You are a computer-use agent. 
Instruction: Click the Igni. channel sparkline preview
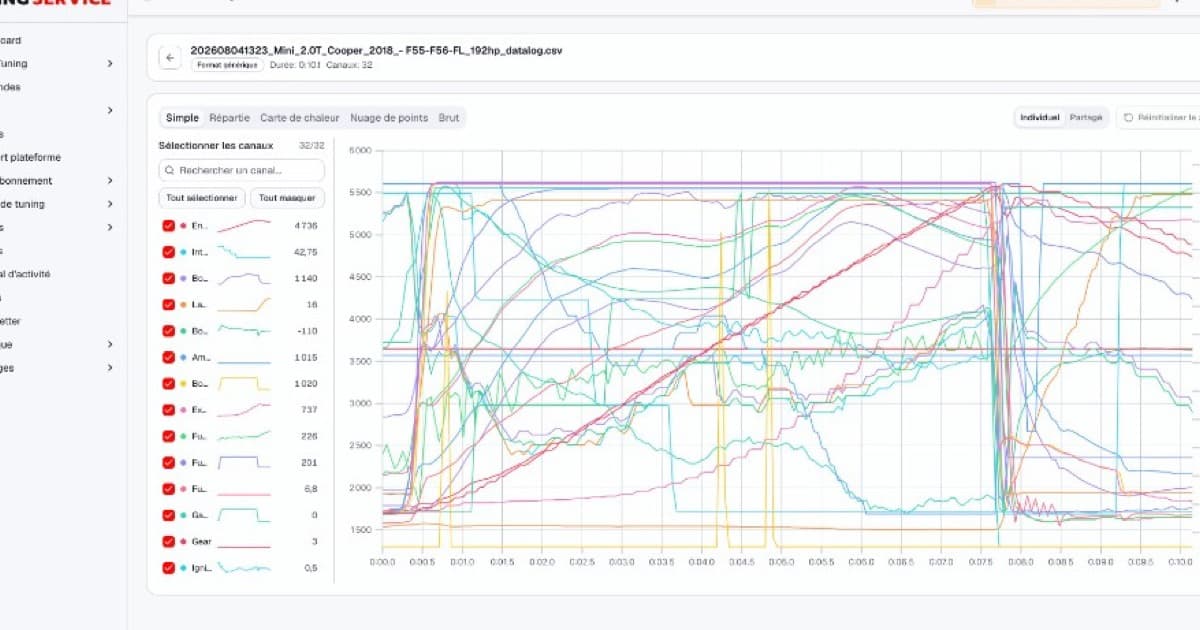point(244,568)
